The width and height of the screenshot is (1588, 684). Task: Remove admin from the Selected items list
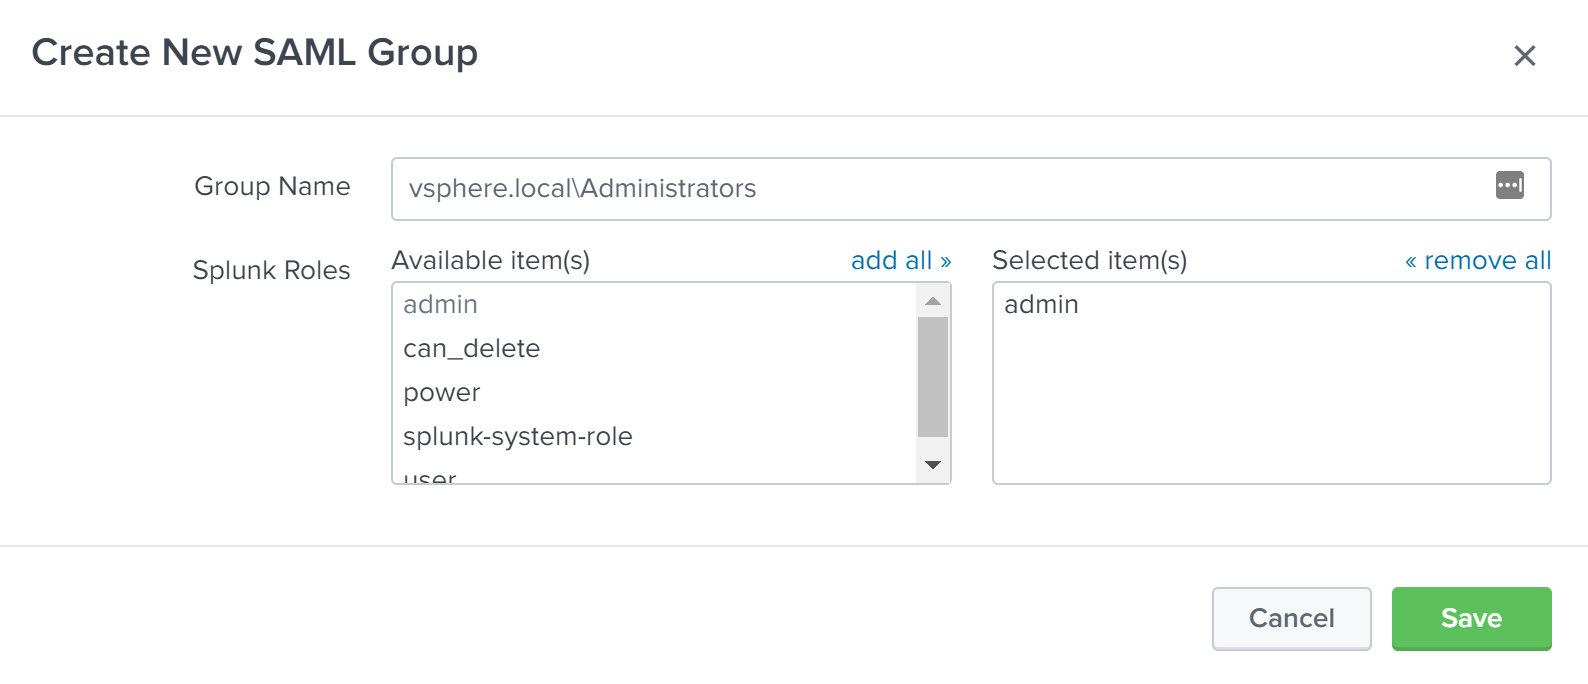click(x=1041, y=305)
